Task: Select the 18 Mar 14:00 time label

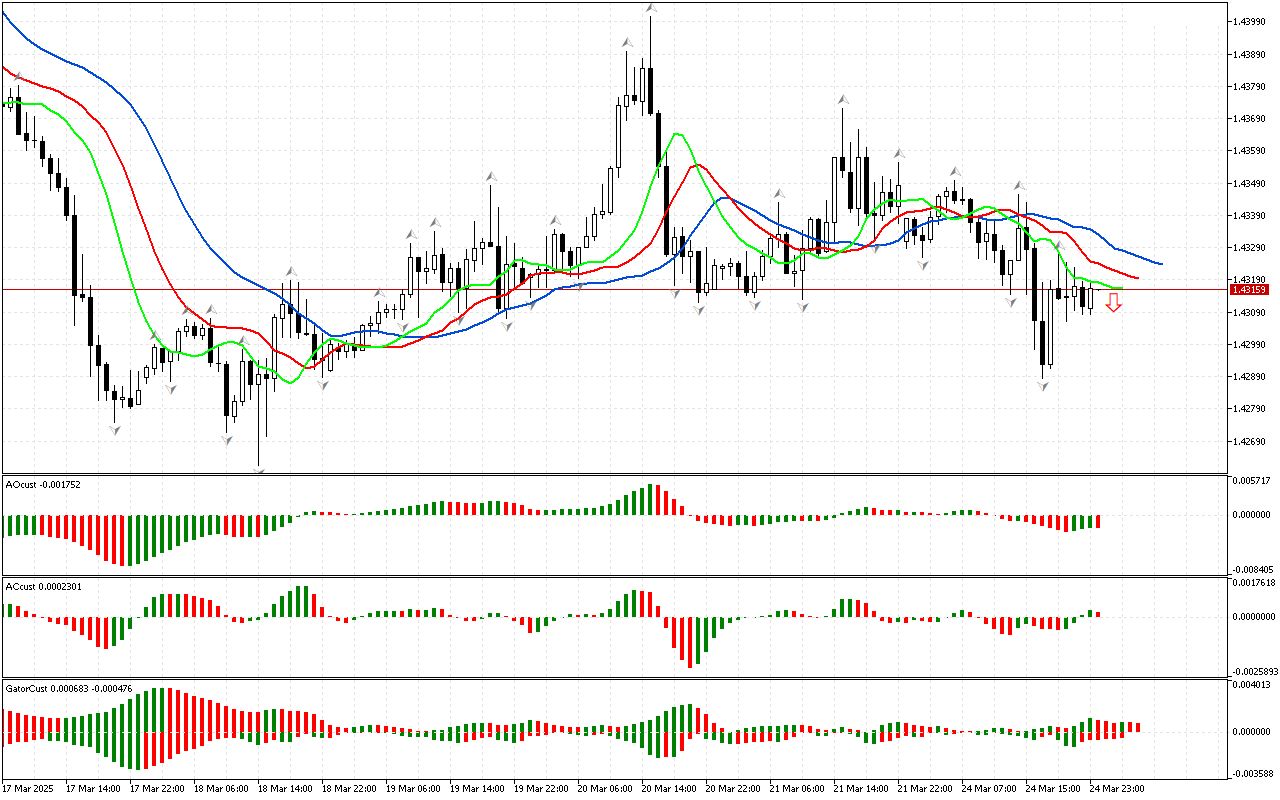Action: (285, 788)
